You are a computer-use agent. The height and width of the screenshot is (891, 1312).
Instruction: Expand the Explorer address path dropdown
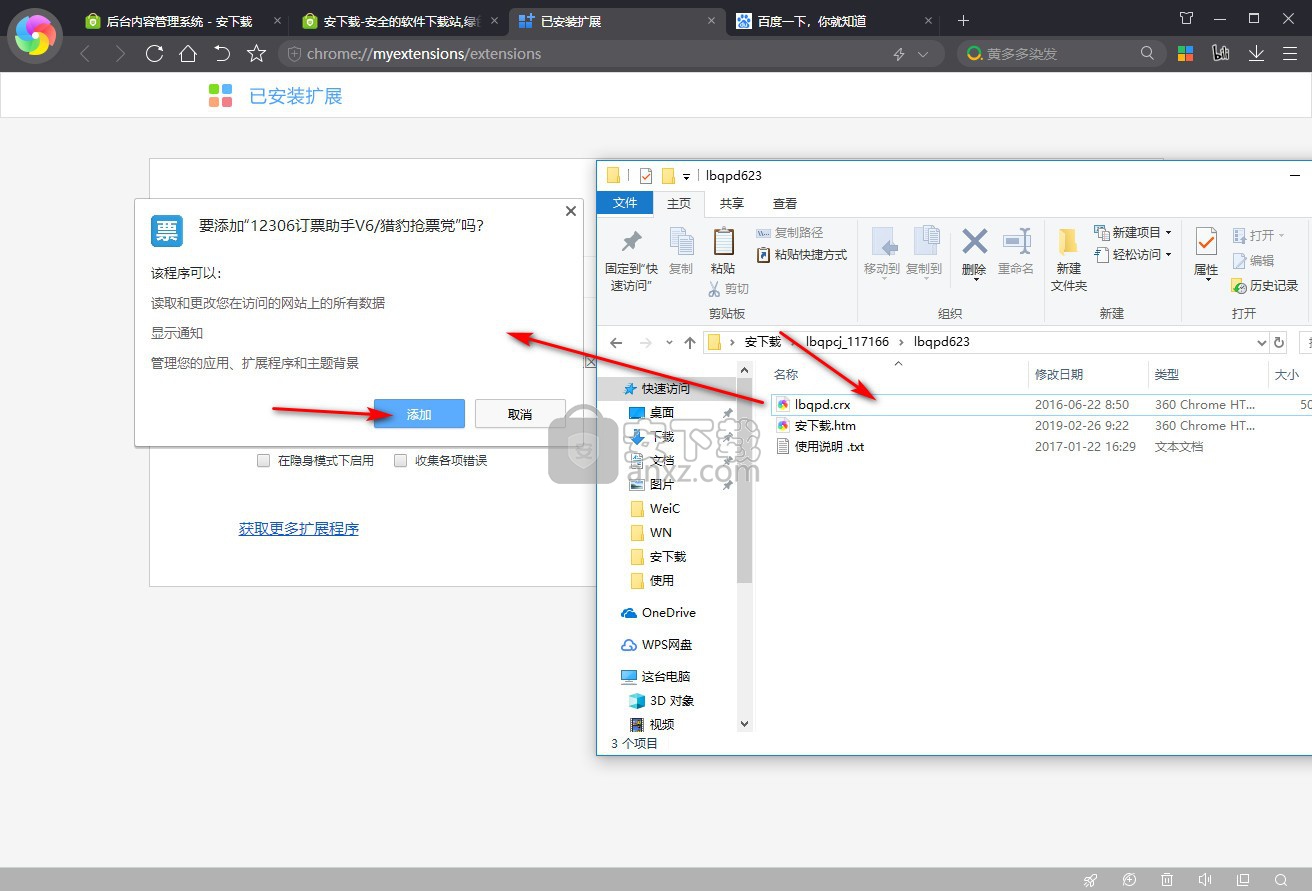[1261, 342]
